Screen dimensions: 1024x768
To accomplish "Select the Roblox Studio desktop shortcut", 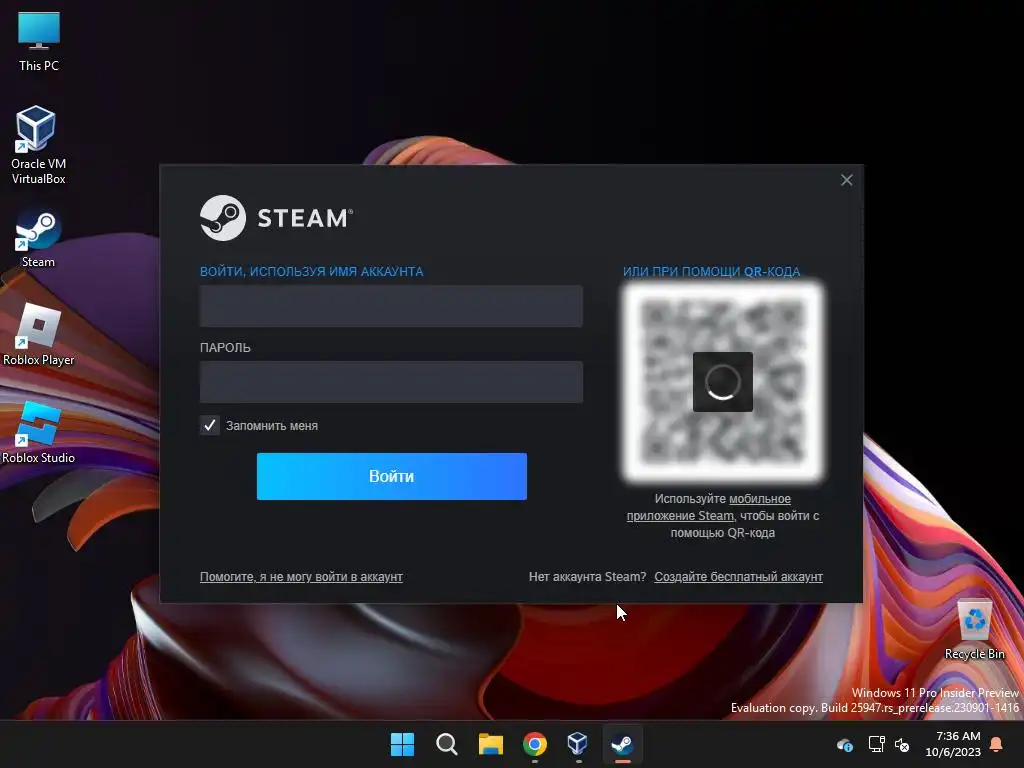I will (39, 433).
